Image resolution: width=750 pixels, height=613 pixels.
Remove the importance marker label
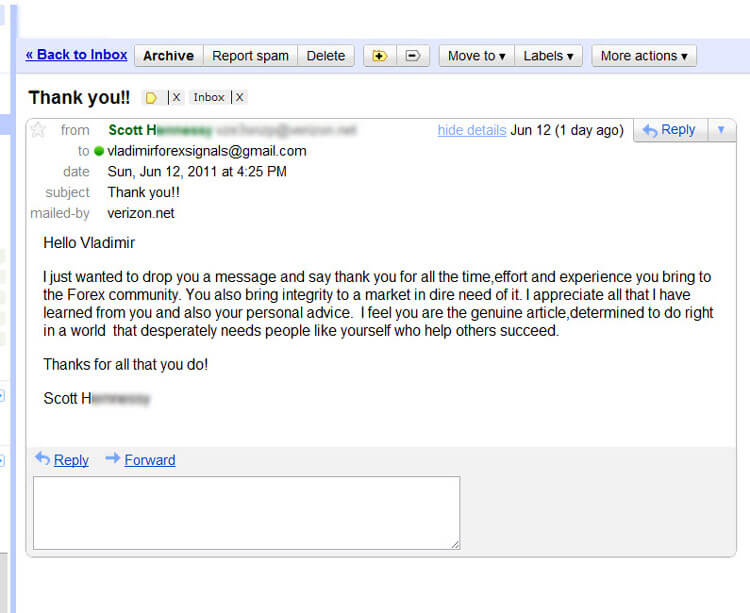pos(176,98)
